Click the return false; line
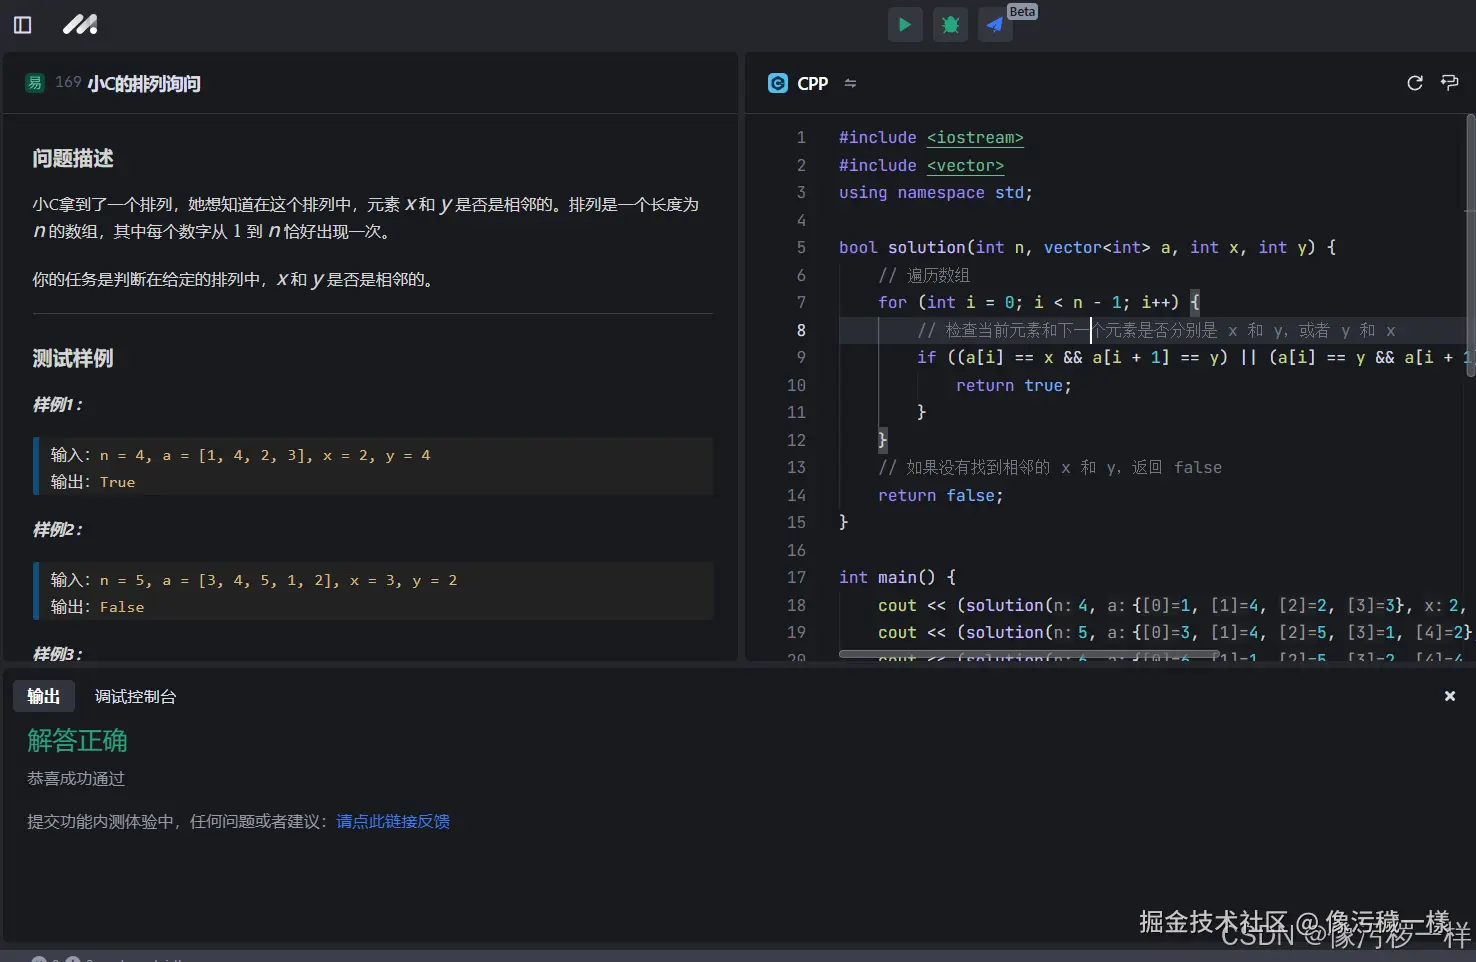The height and width of the screenshot is (962, 1476). [x=940, y=495]
